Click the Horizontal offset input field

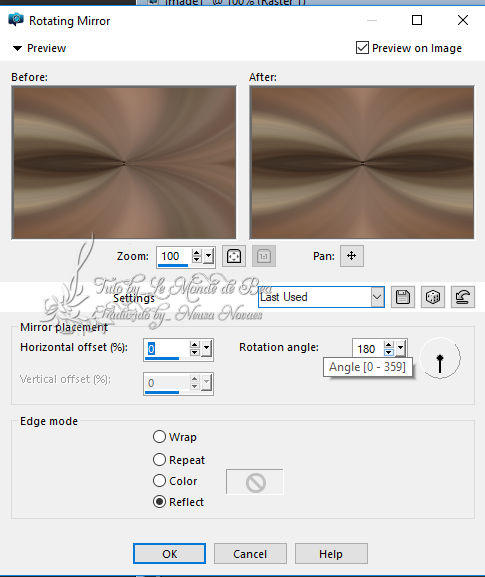point(167,348)
